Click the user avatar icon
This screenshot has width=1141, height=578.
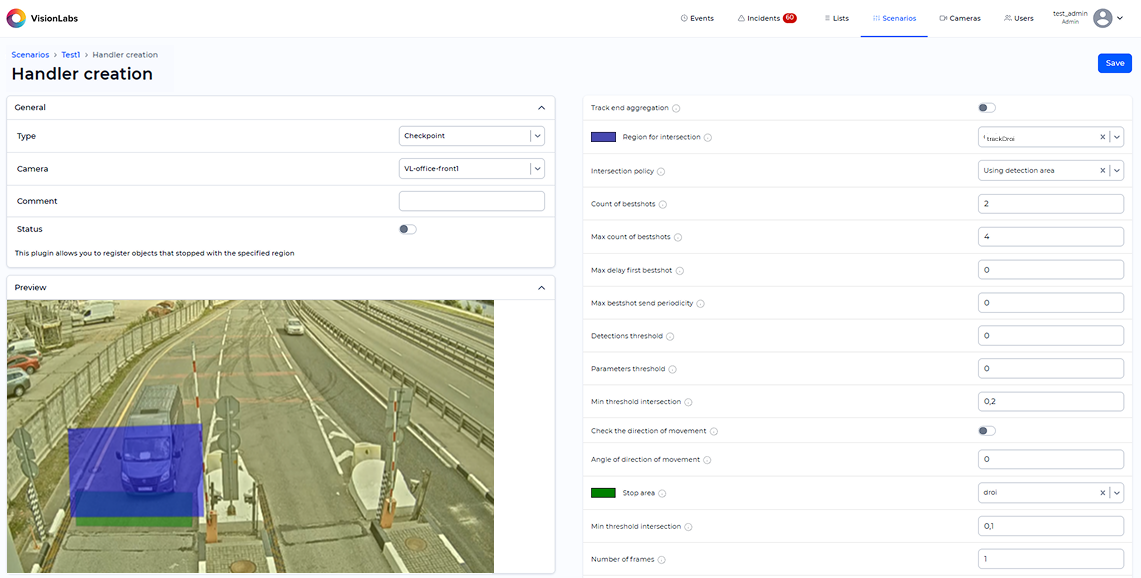click(x=1102, y=18)
